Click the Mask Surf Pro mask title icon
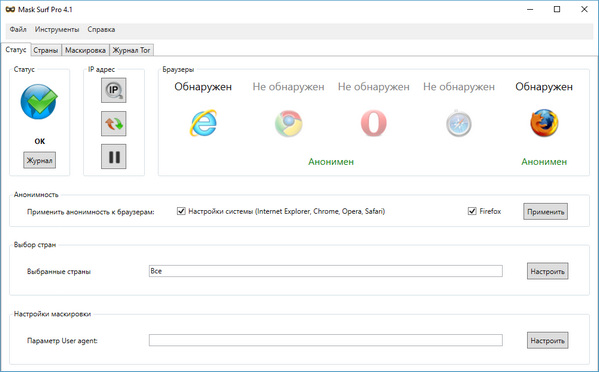Viewport: 599px width, 372px height. [x=10, y=10]
